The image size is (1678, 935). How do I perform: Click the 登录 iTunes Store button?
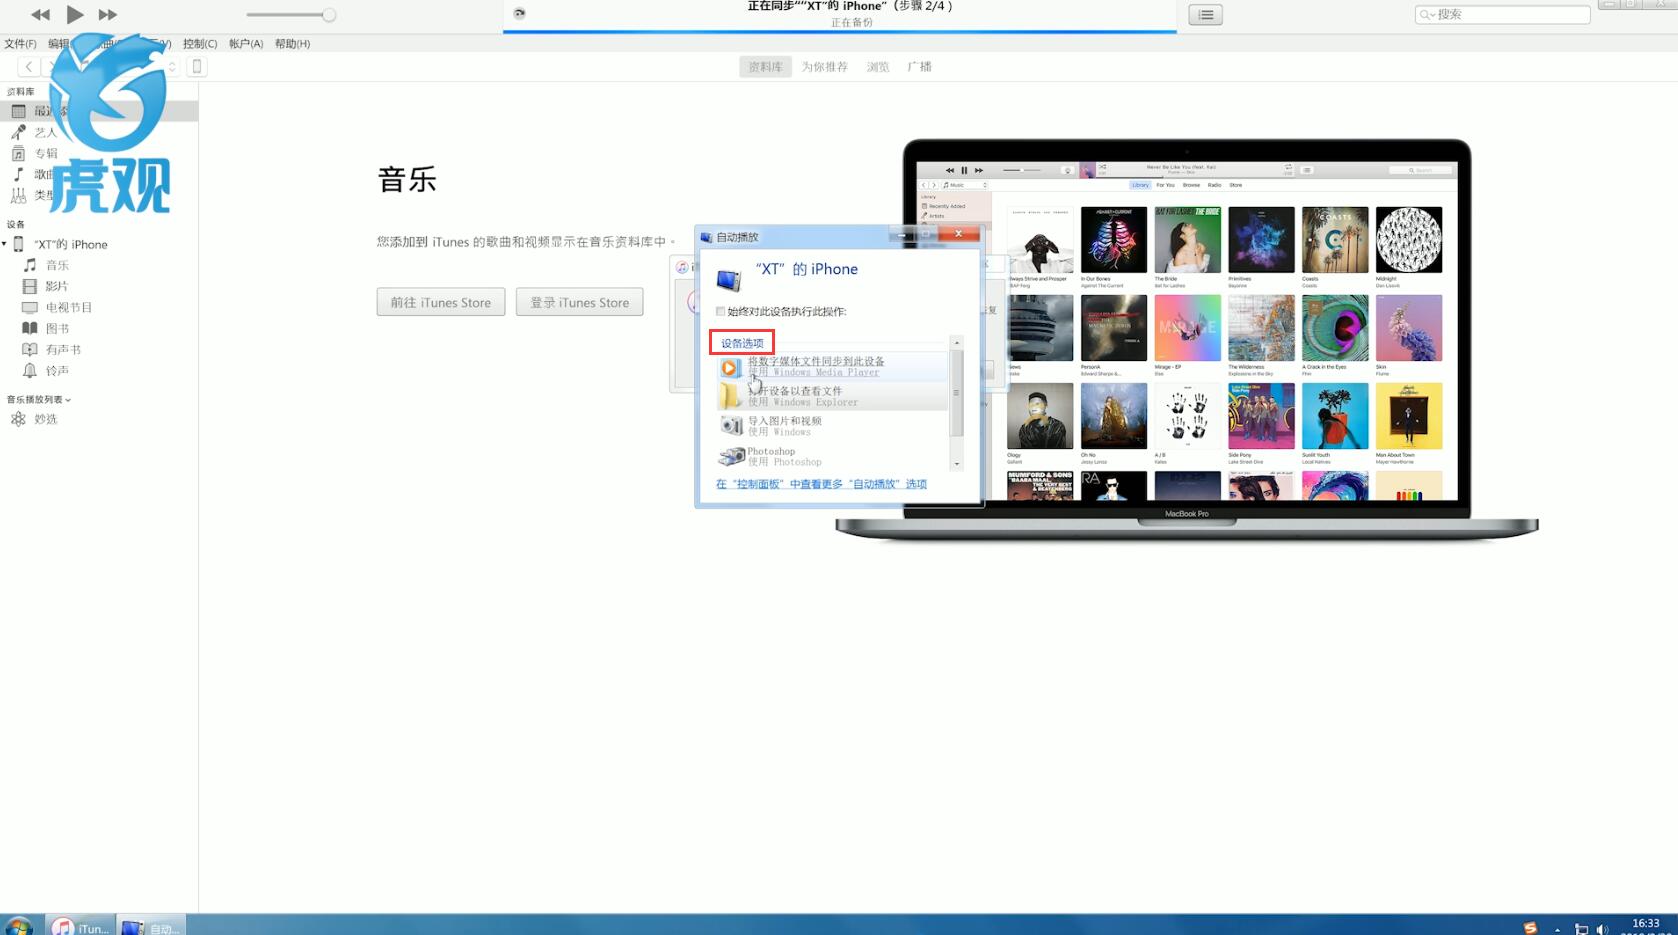tap(580, 302)
